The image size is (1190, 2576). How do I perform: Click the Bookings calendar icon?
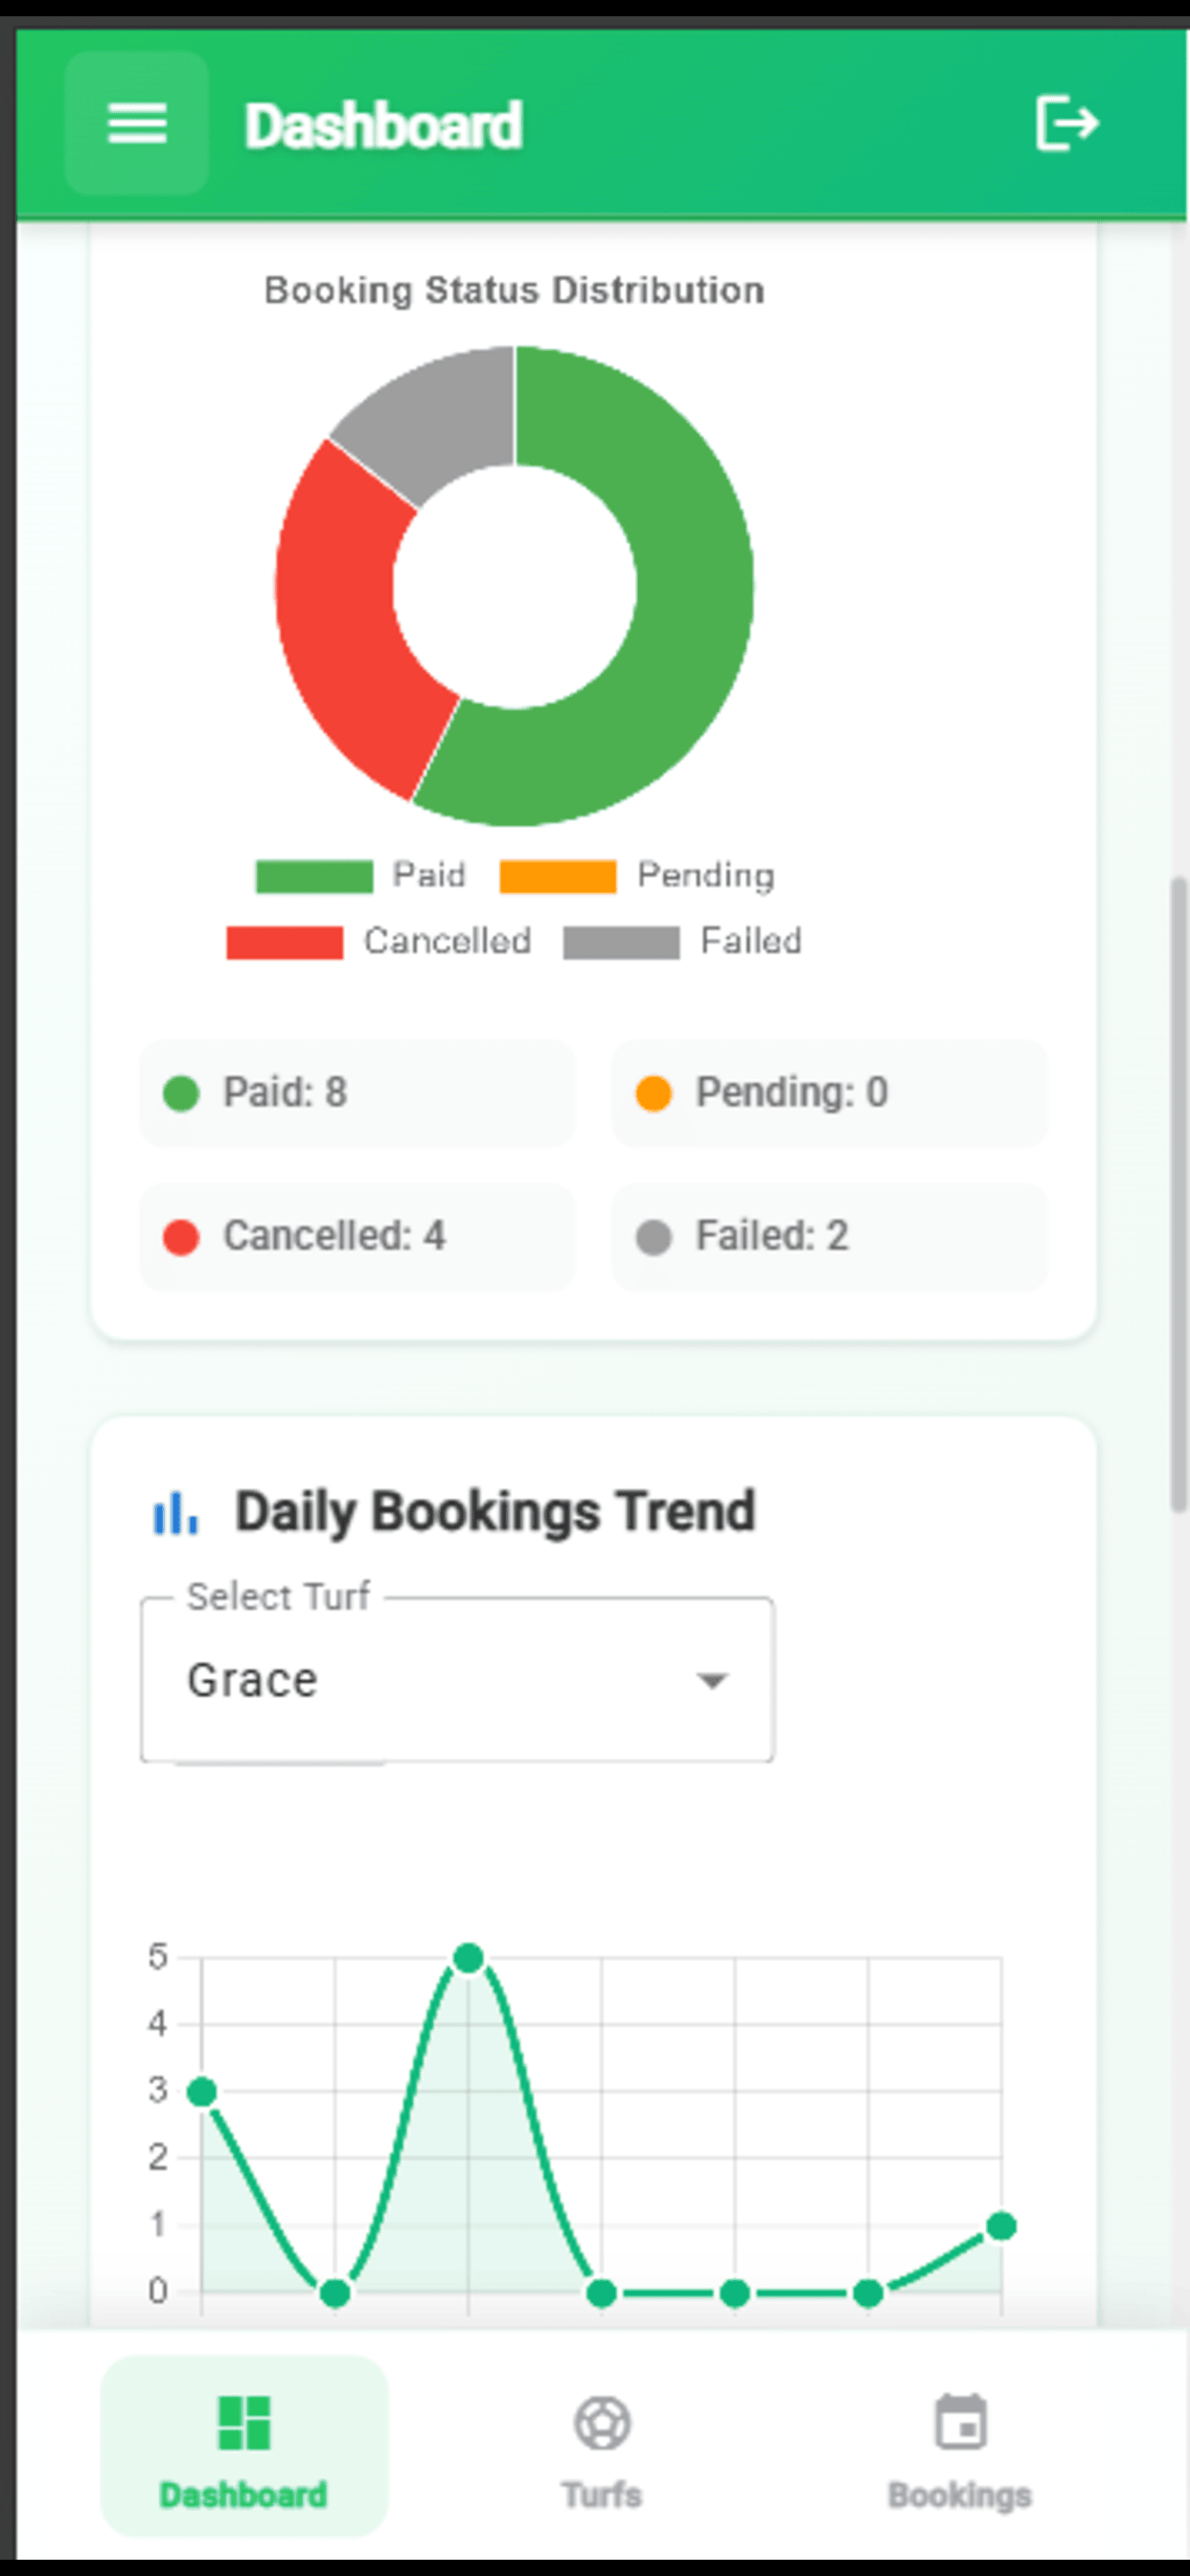(960, 2422)
